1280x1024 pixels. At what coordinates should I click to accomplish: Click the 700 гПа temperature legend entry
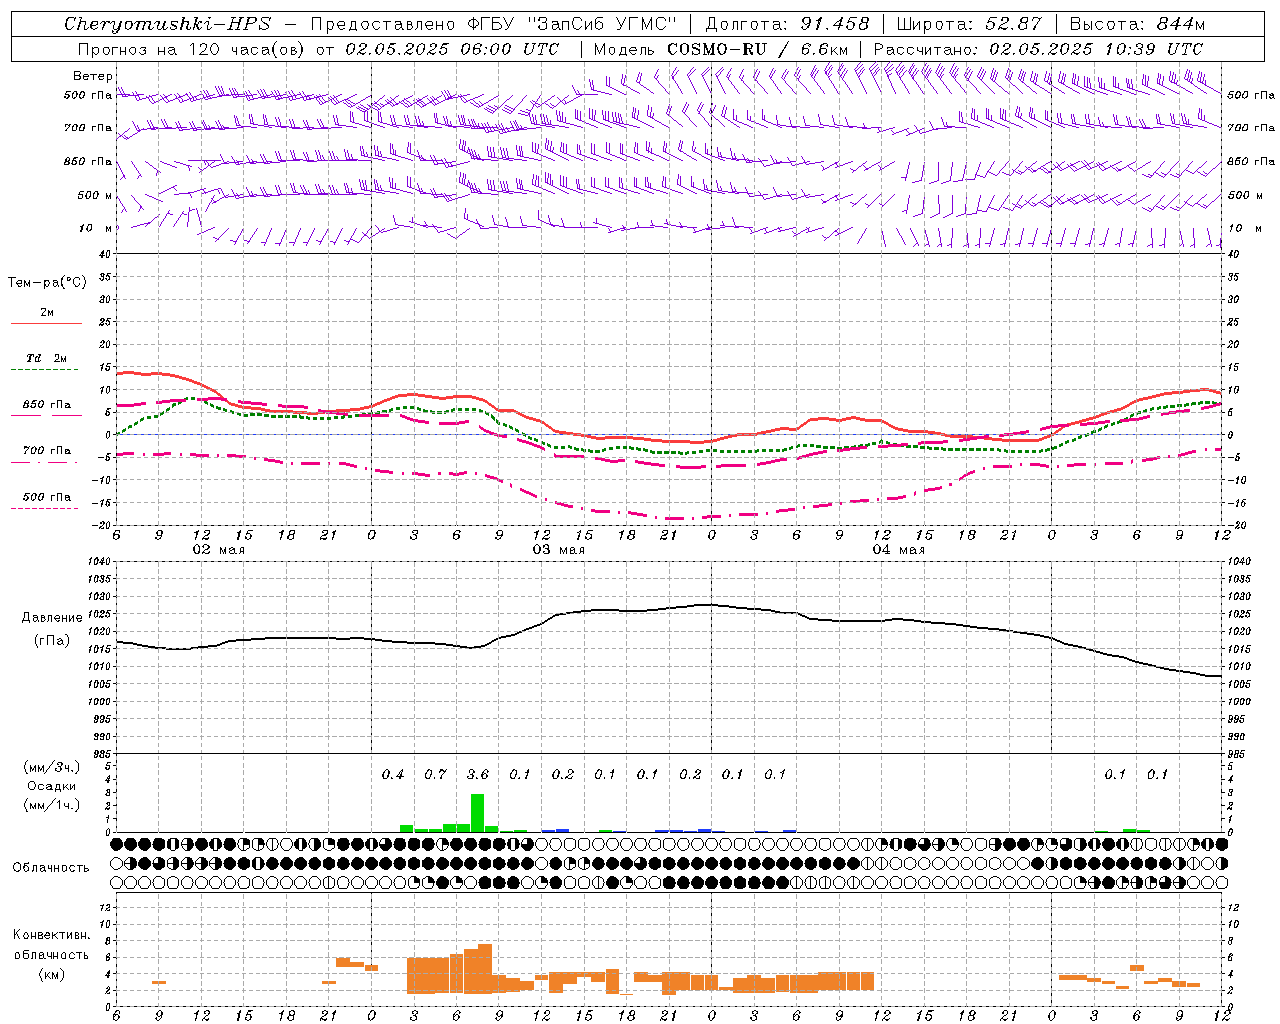tap(46, 451)
